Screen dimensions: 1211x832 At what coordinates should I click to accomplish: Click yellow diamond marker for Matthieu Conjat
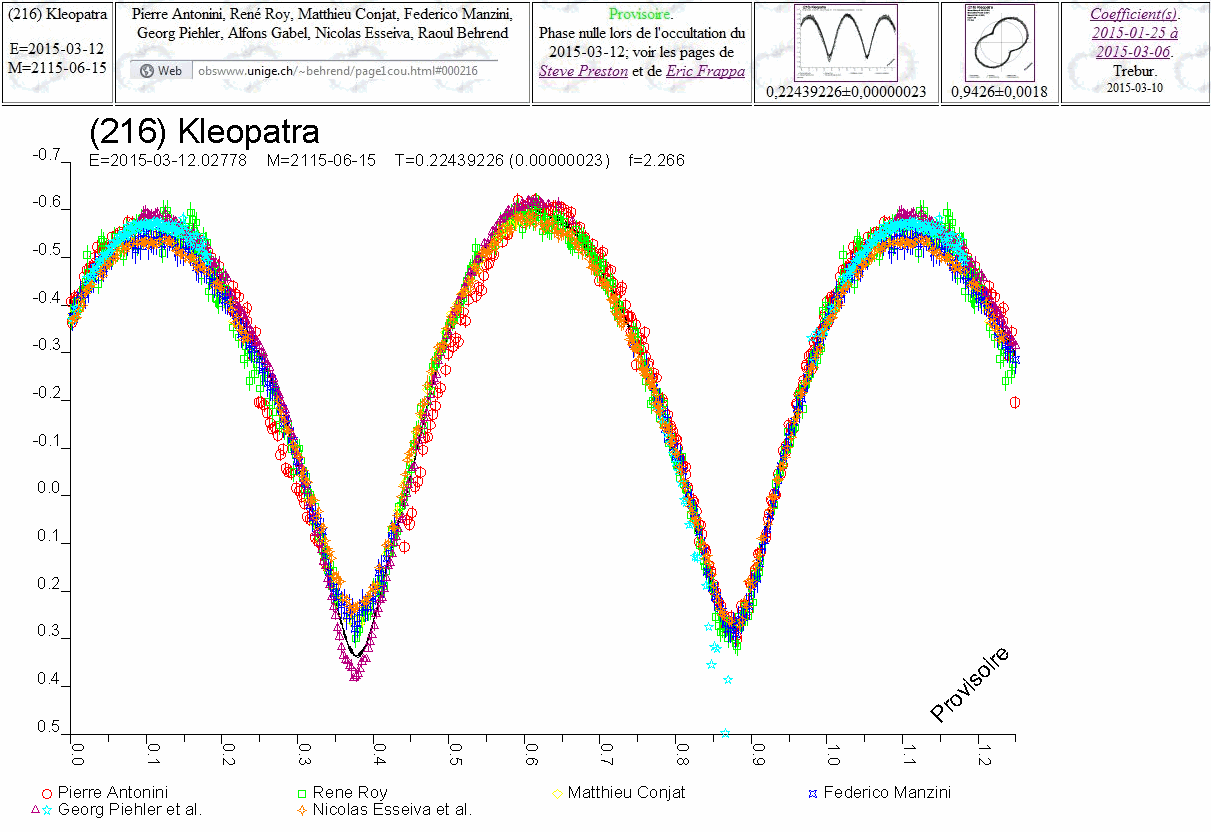pyautogui.click(x=557, y=793)
